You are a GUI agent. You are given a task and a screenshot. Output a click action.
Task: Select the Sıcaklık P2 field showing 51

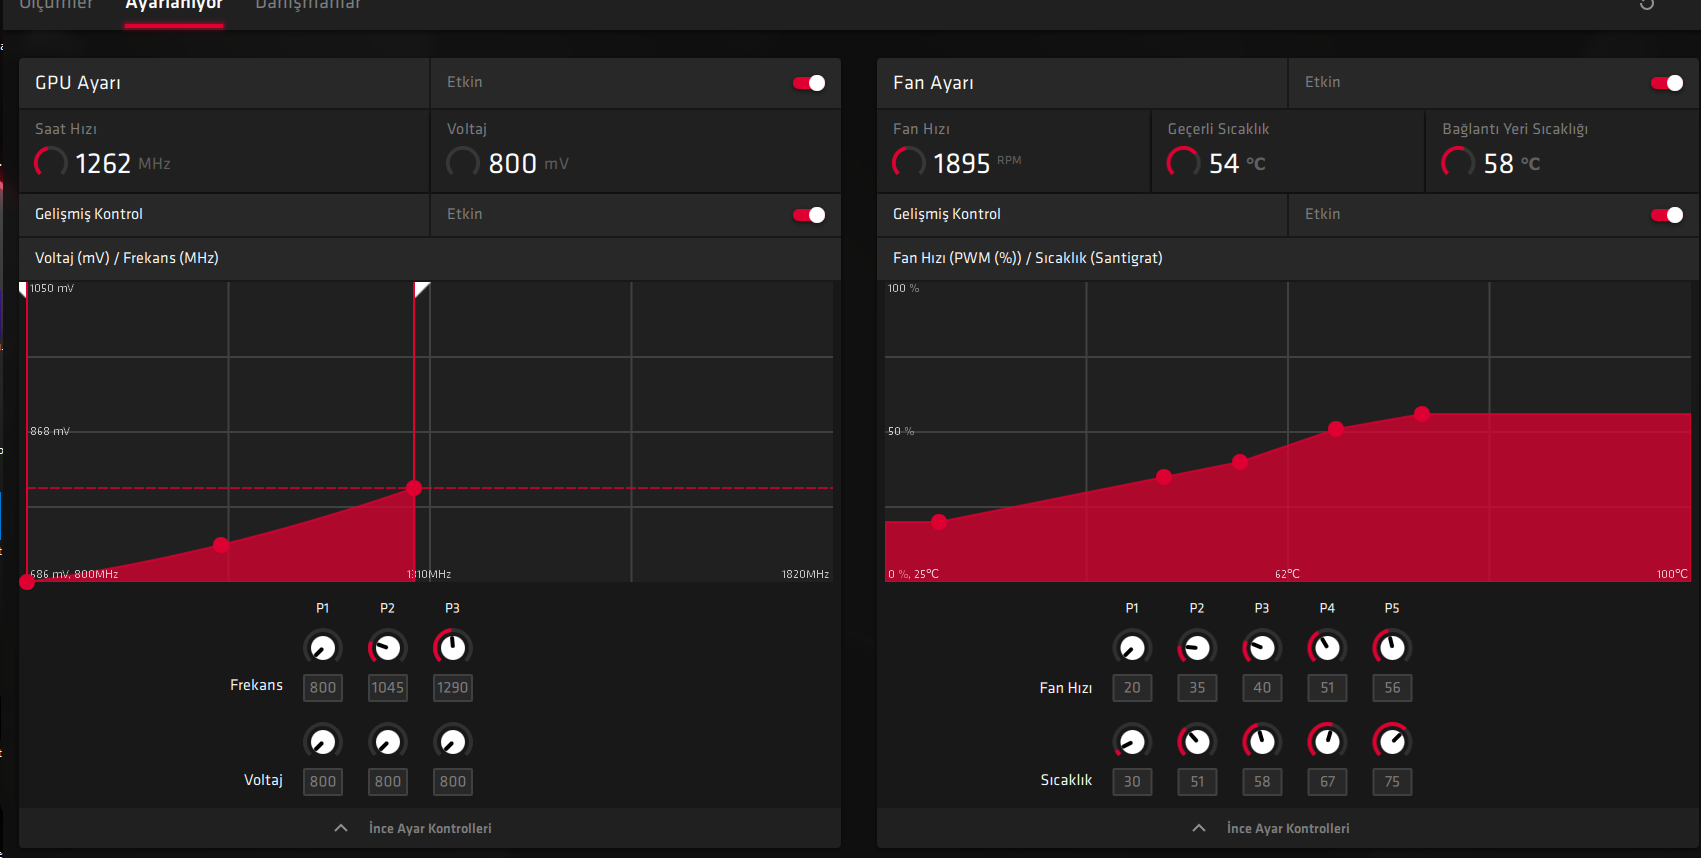1197,782
